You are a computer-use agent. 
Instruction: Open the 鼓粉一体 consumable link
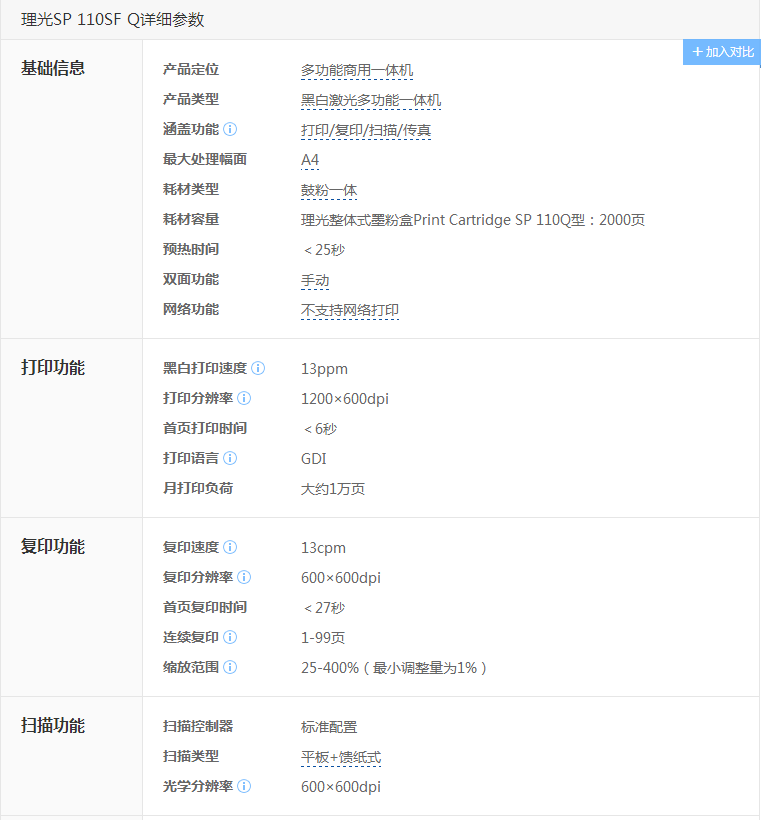pos(329,191)
